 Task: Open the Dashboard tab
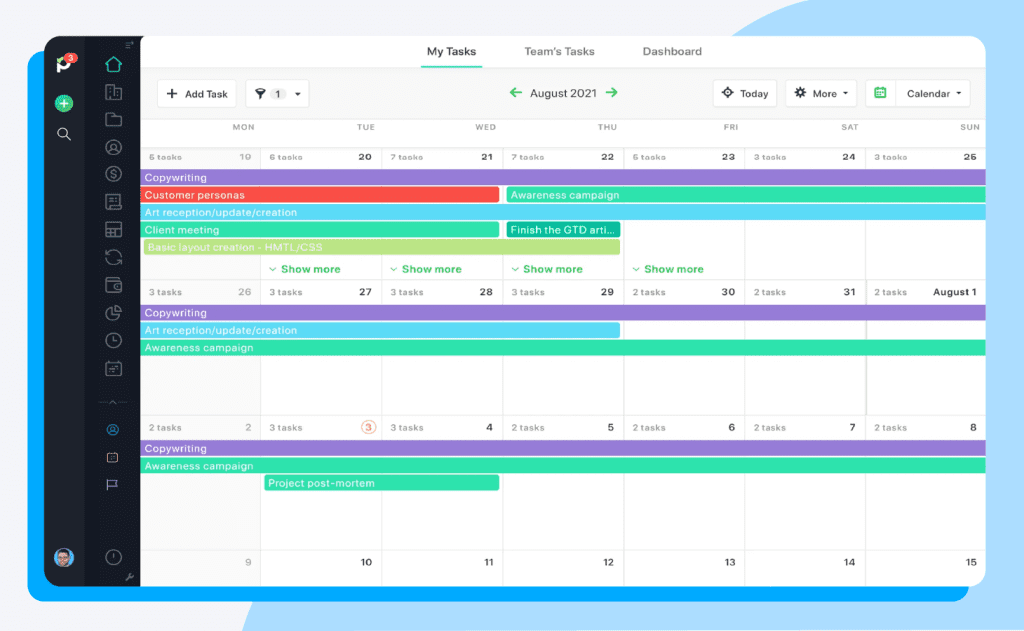click(x=672, y=51)
